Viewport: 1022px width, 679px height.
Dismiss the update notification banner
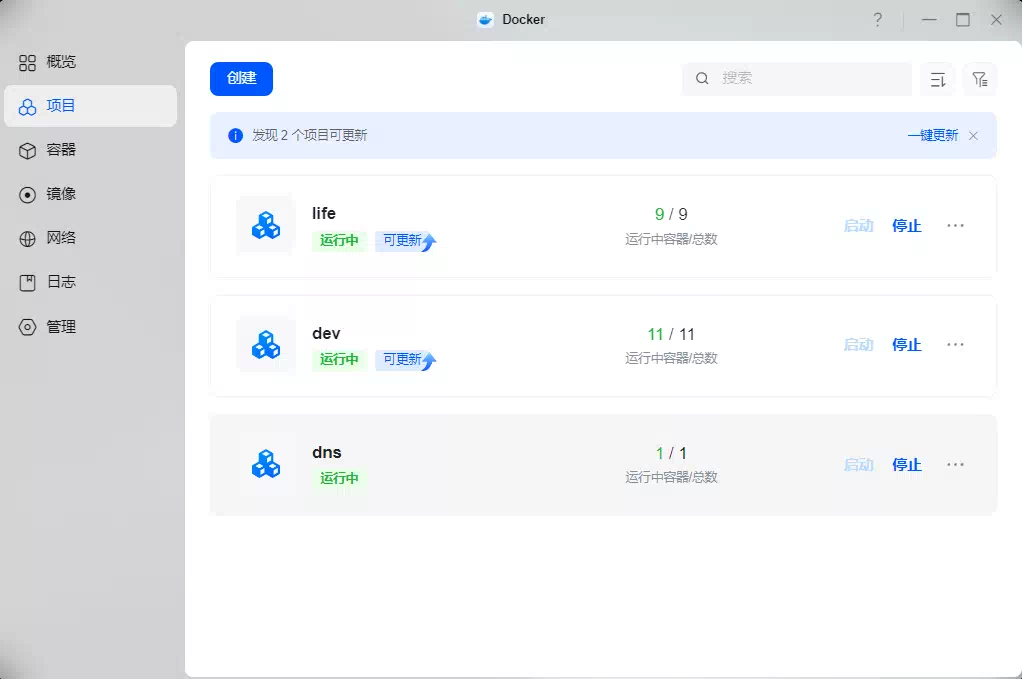point(973,136)
